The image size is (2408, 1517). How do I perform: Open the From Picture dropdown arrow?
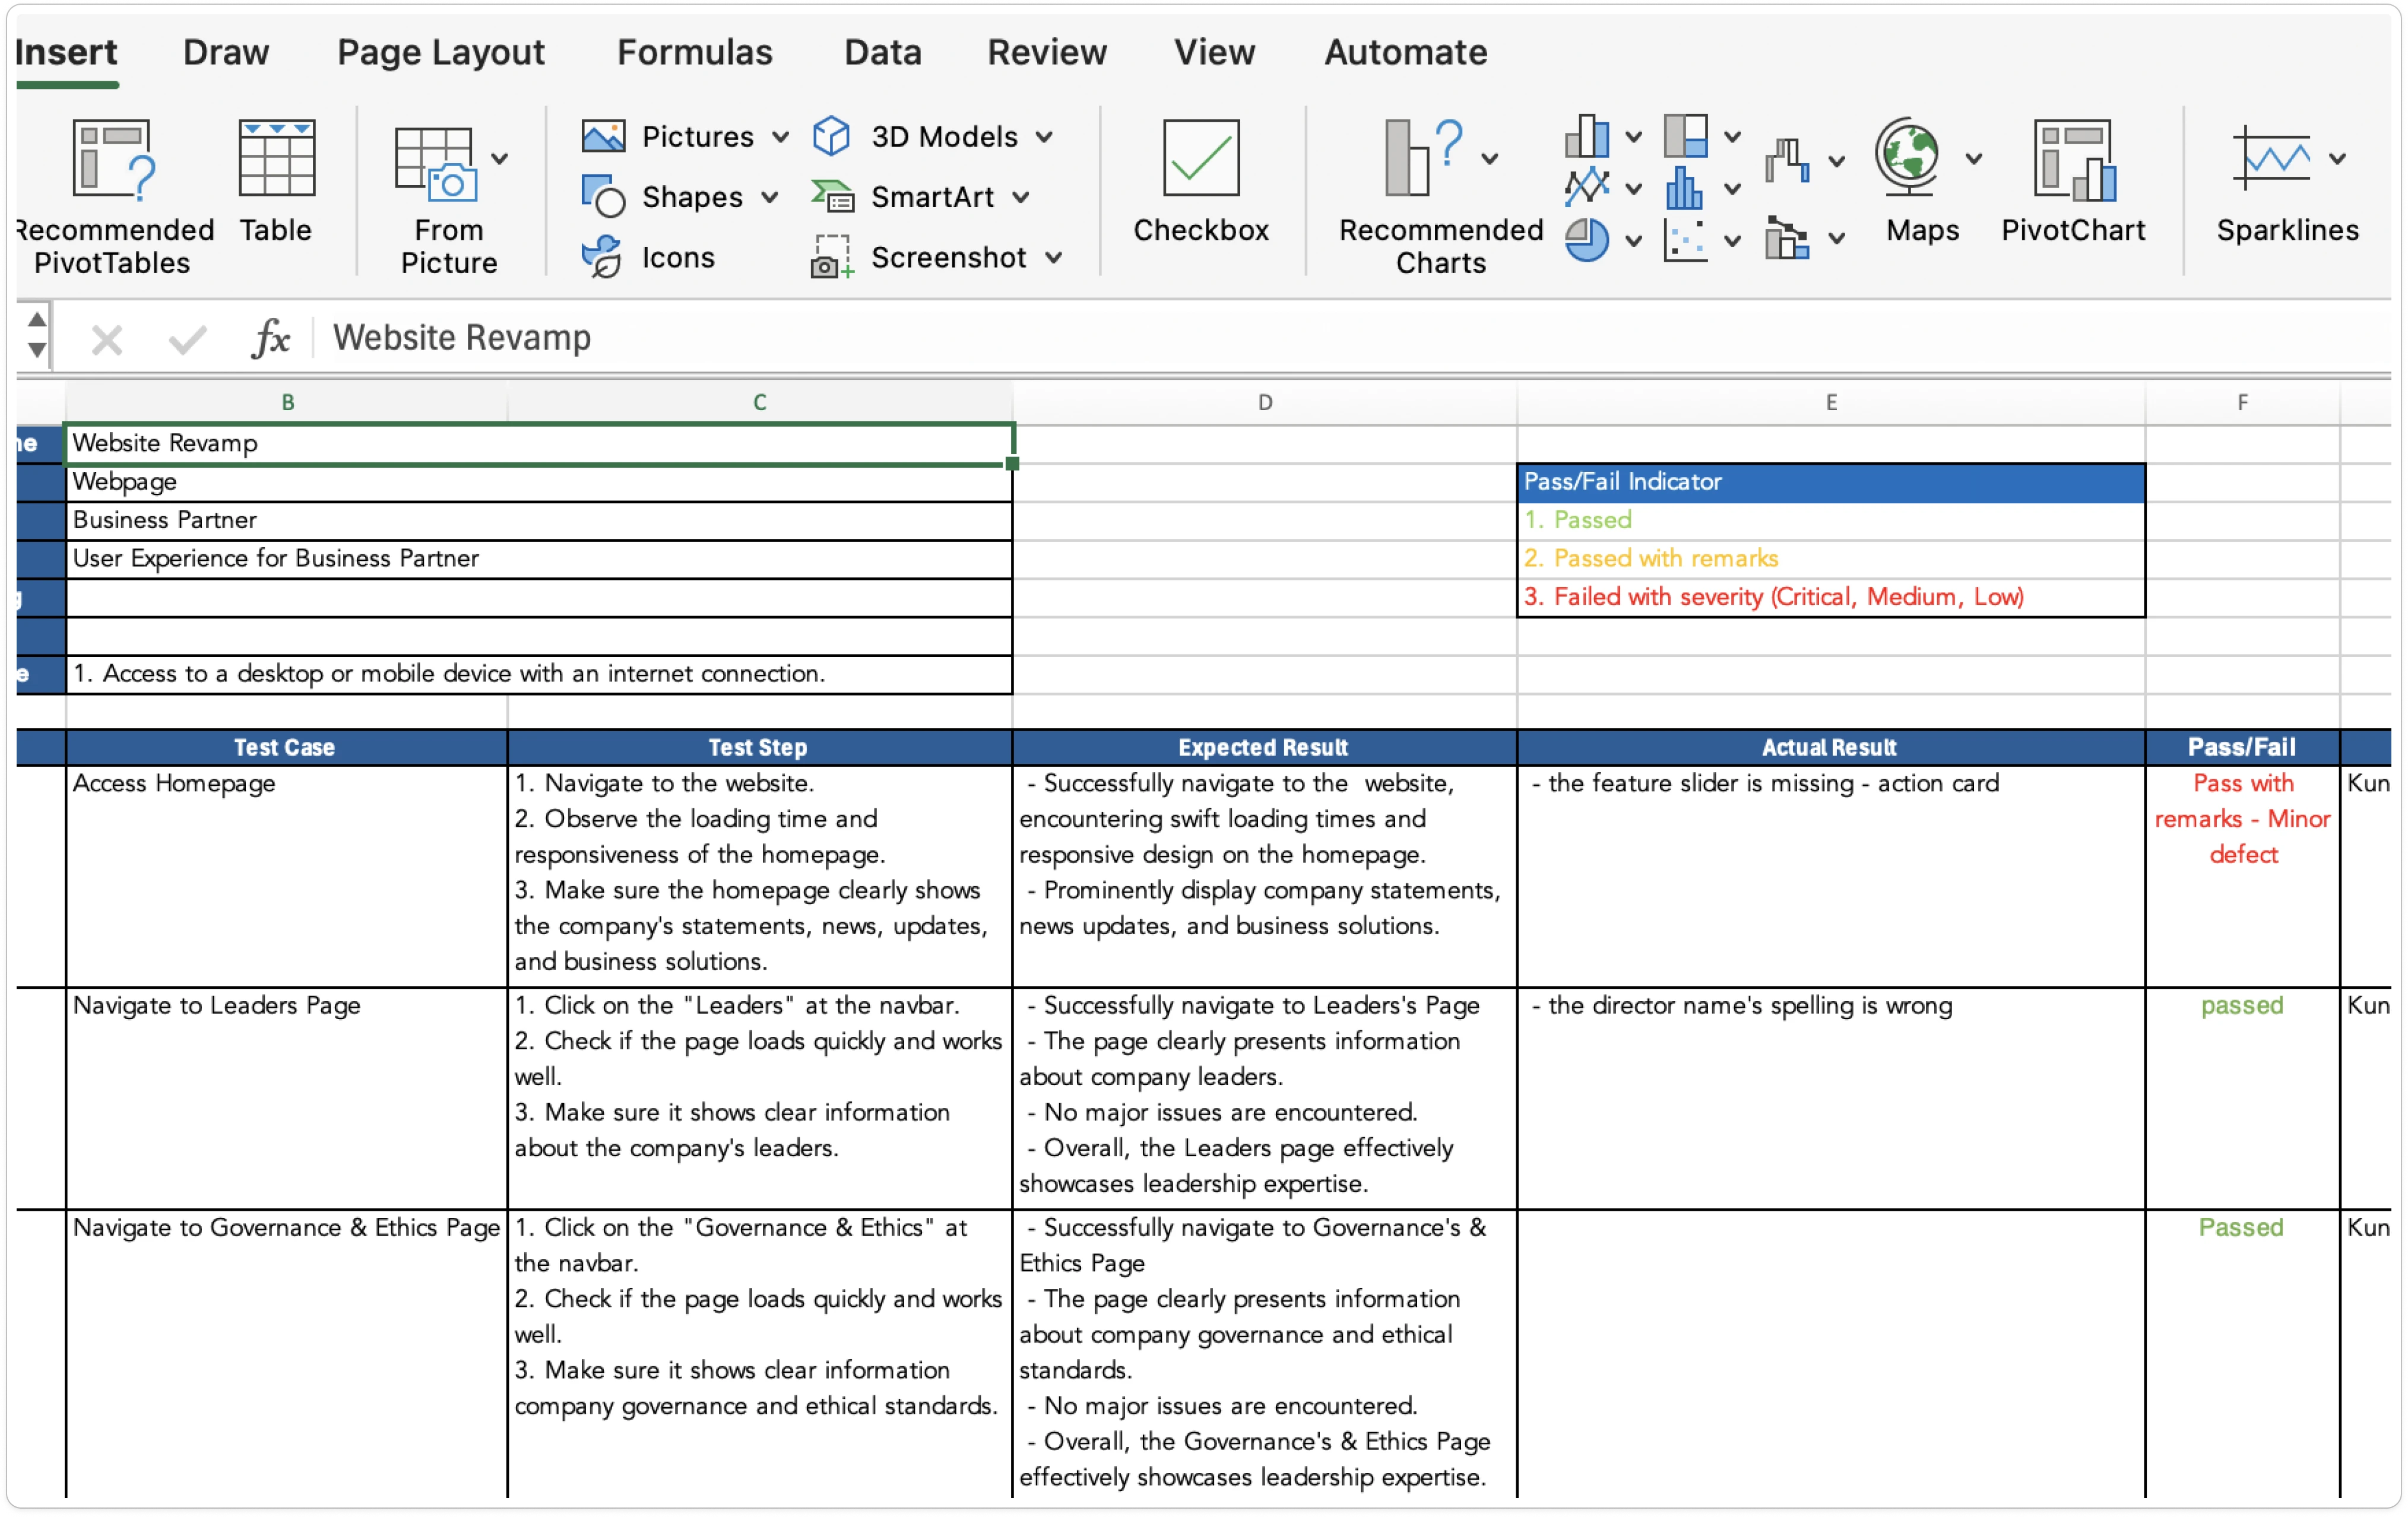coord(500,158)
